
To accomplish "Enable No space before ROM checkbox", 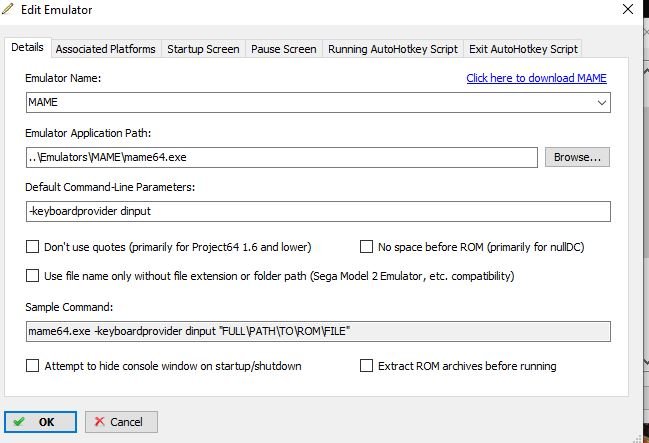I will coord(366,247).
